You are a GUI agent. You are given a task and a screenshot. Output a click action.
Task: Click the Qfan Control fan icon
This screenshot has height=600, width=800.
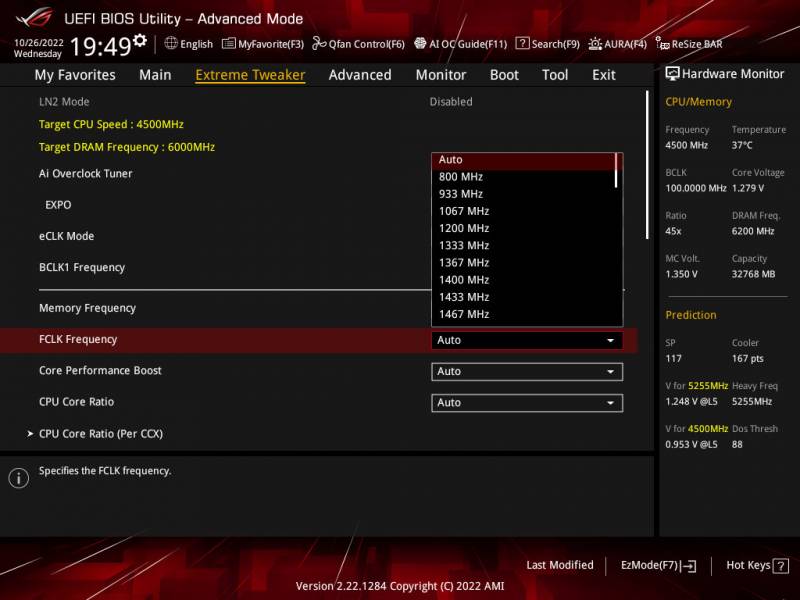(x=319, y=43)
